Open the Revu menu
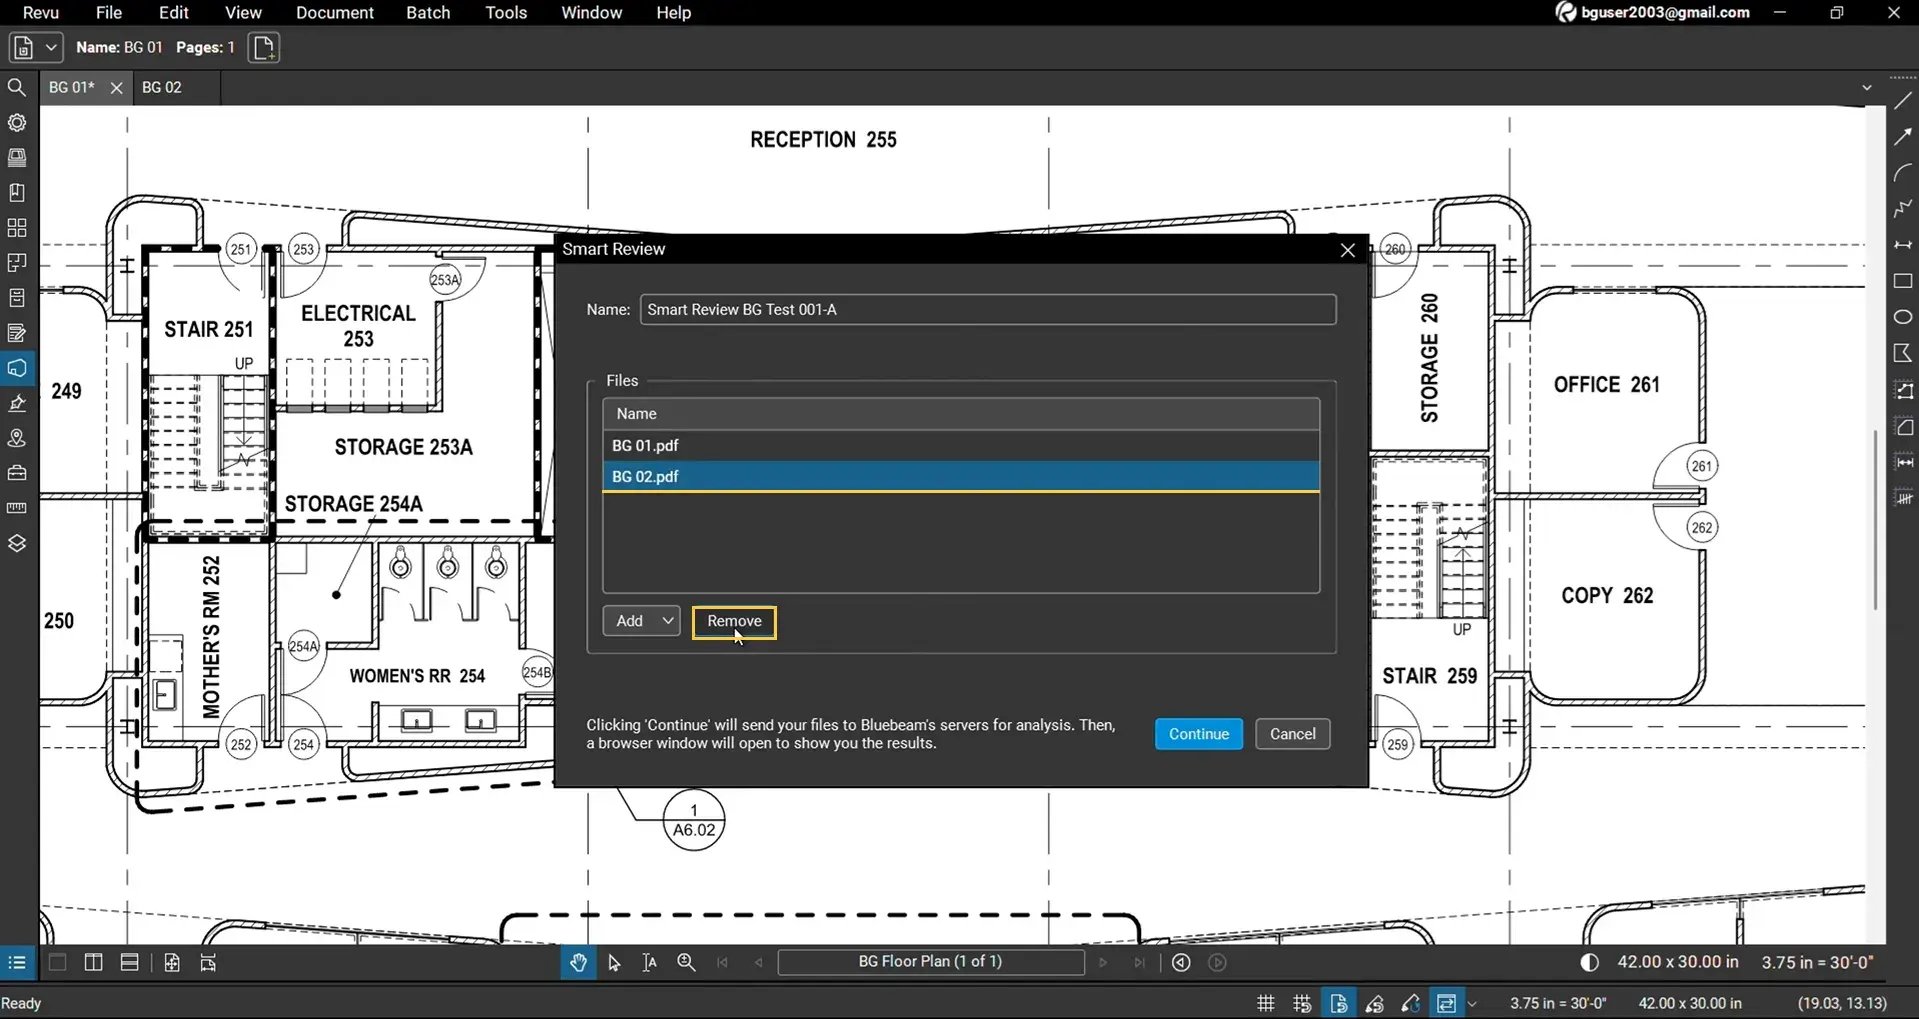 pyautogui.click(x=41, y=13)
